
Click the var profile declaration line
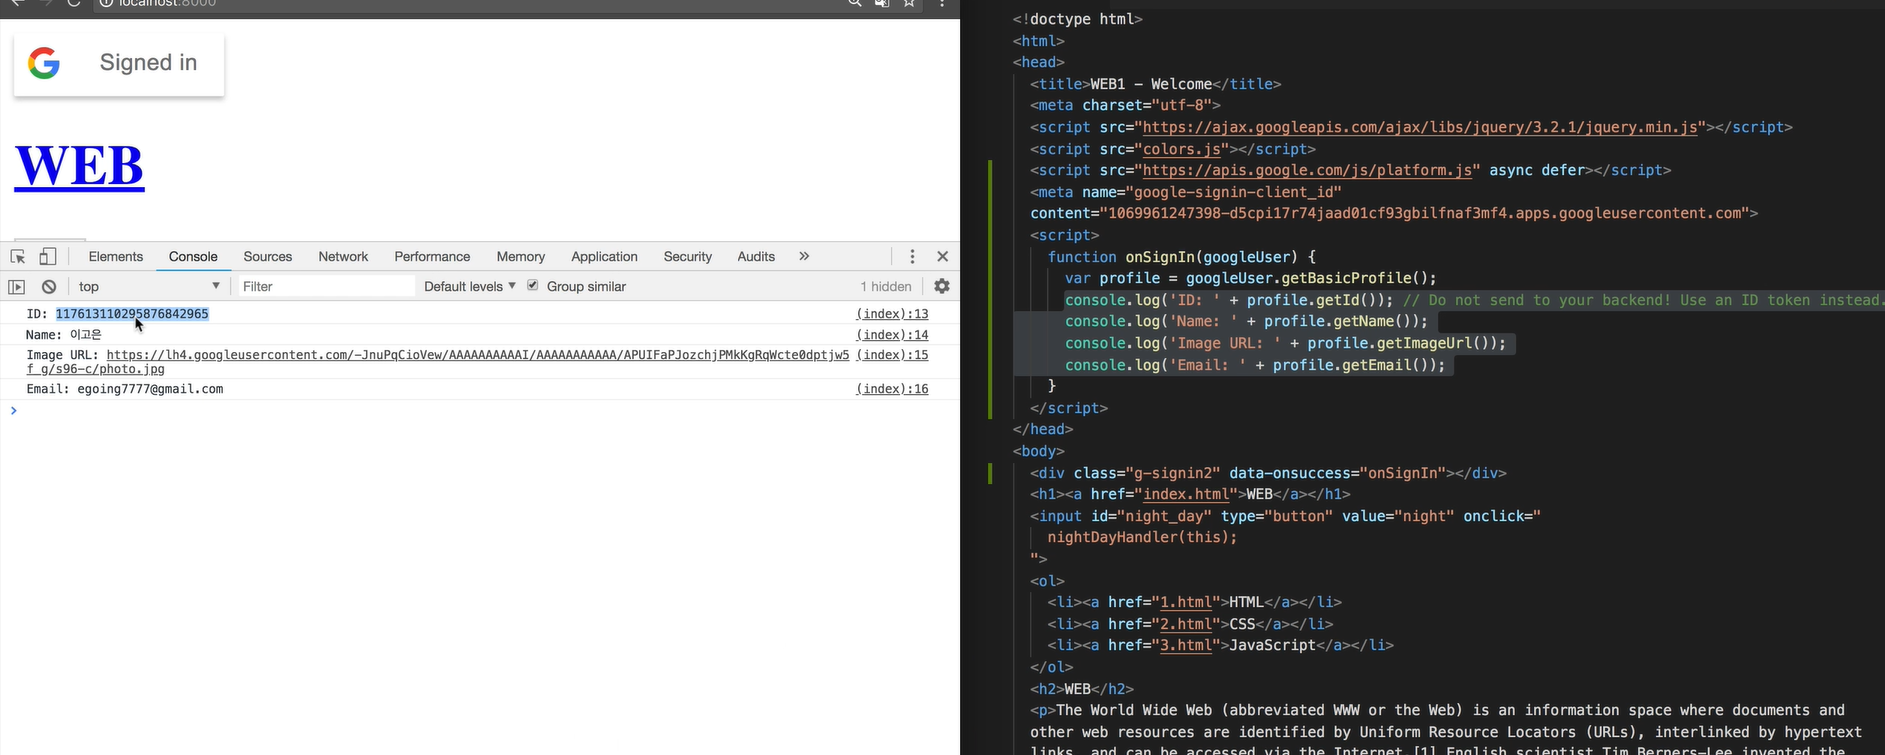tap(1250, 278)
